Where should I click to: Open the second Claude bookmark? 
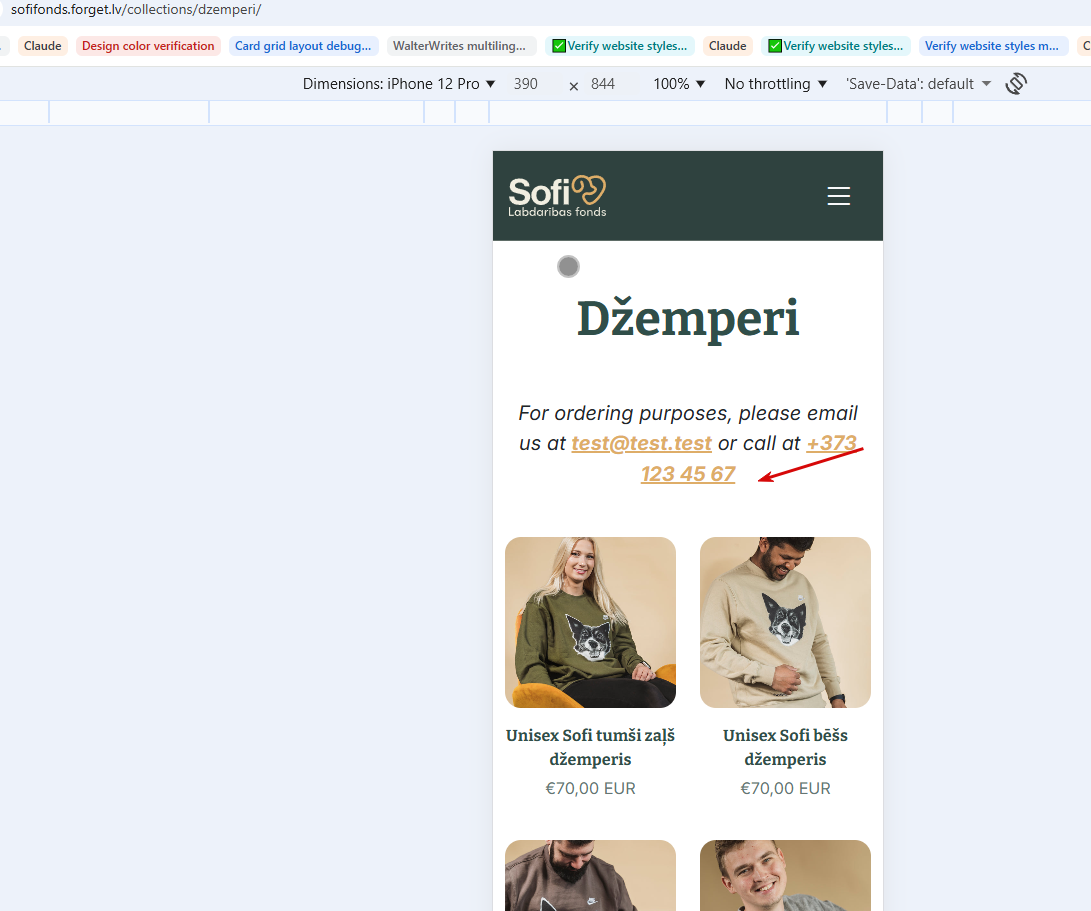pyautogui.click(x=728, y=46)
